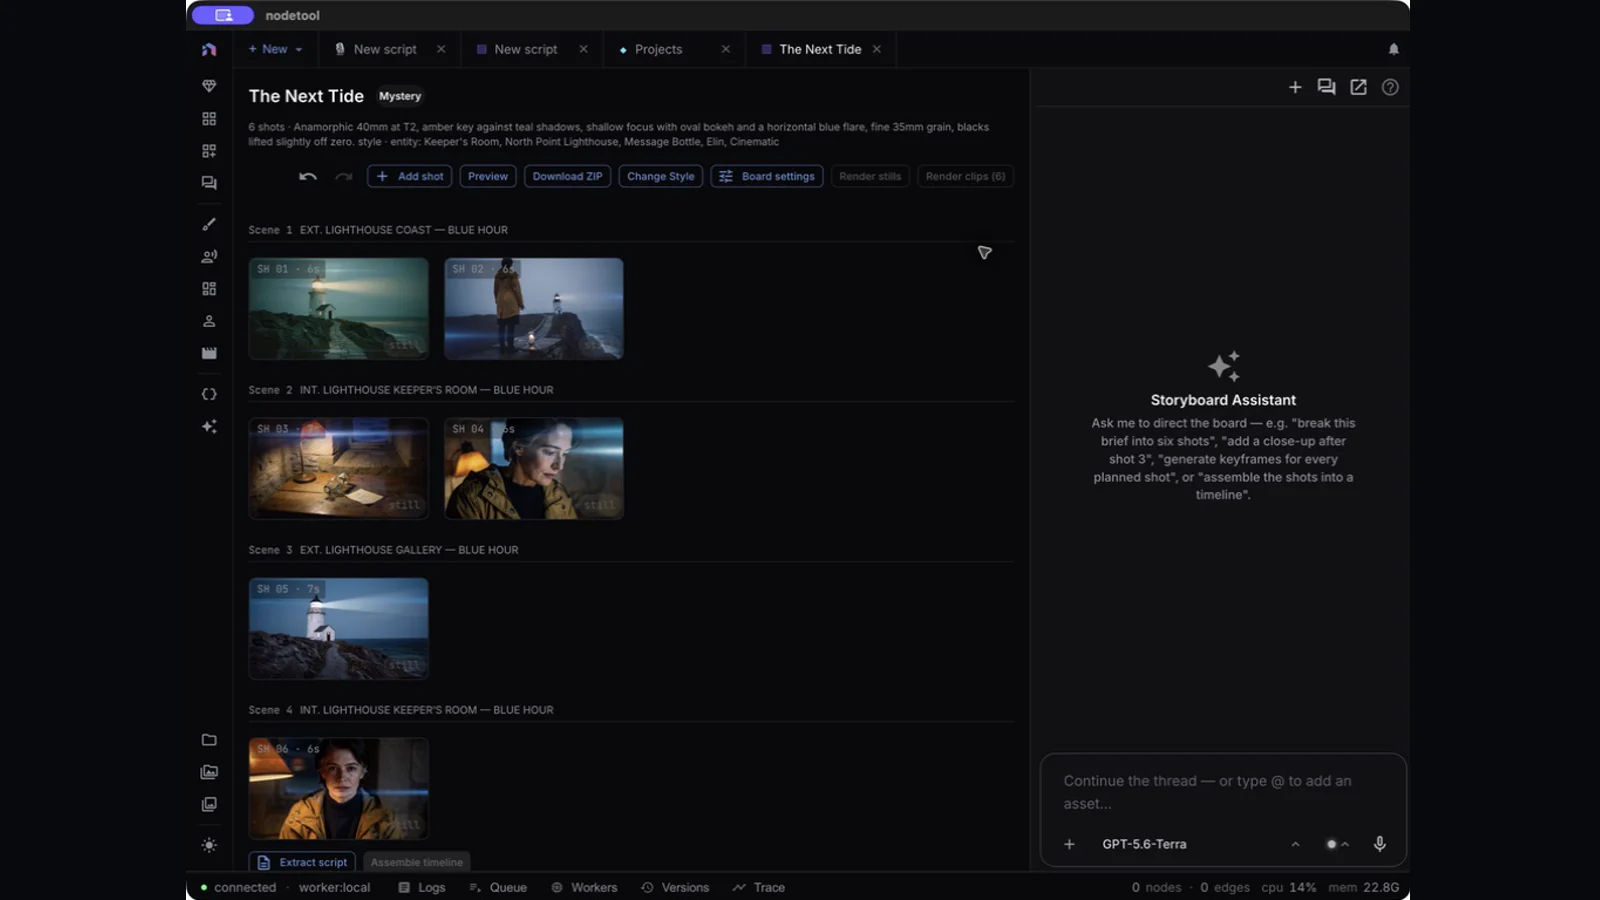Focus the Continue the thread input field
The image size is (1600, 900).
coord(1223,792)
